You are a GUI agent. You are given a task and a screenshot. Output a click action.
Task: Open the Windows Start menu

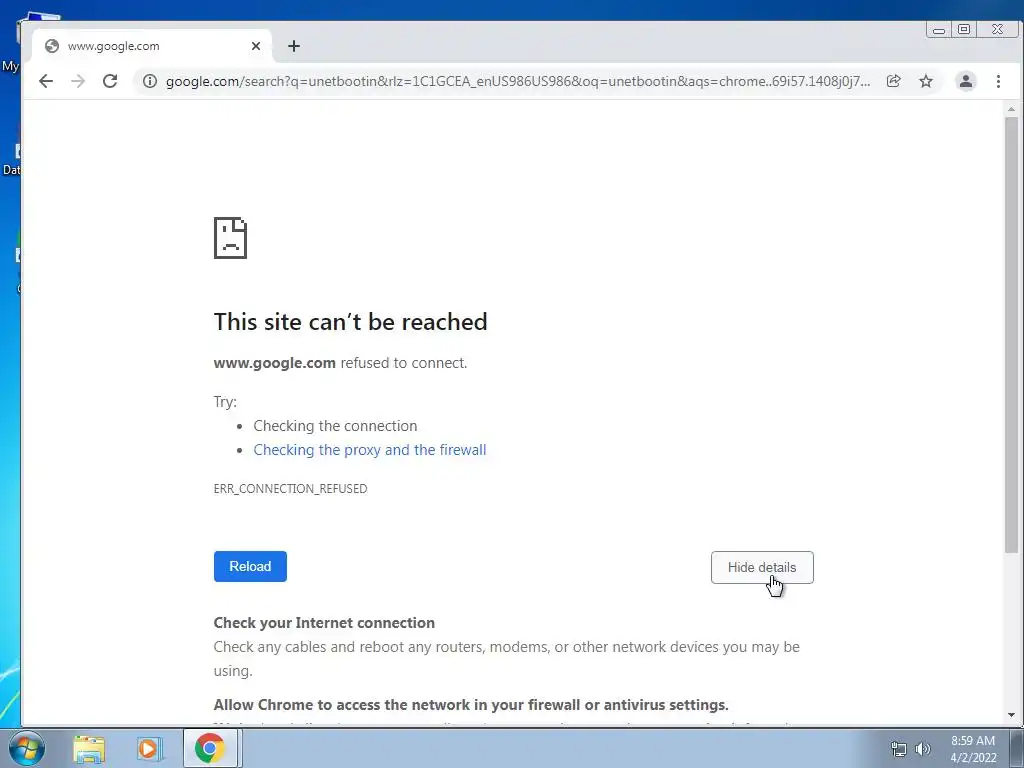(26, 748)
